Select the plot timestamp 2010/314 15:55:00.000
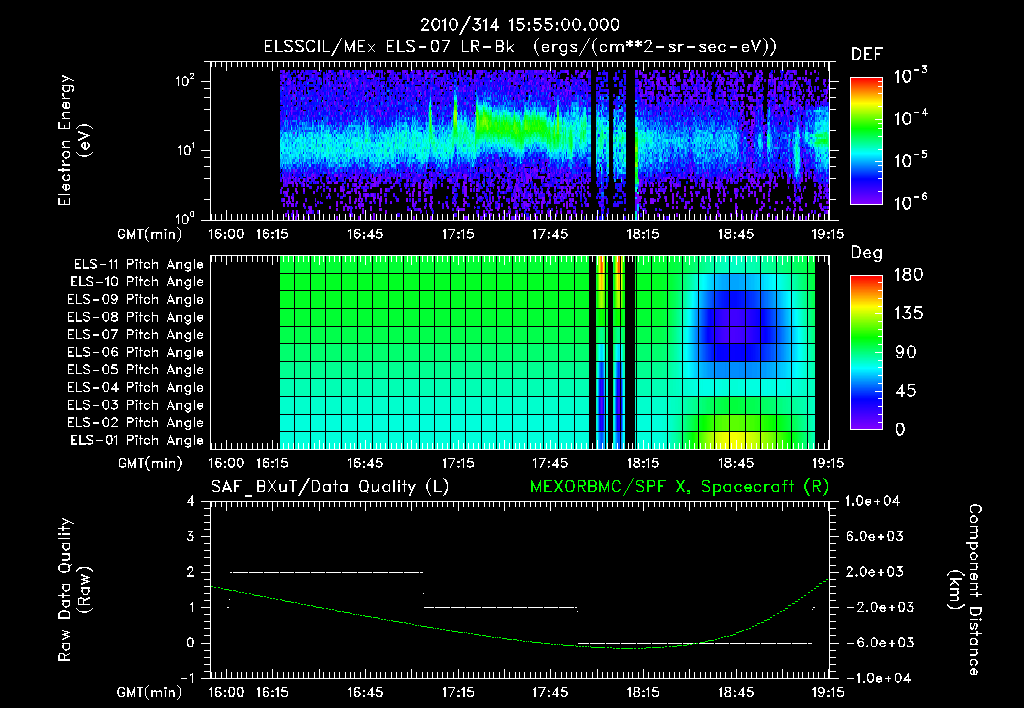 tap(519, 25)
